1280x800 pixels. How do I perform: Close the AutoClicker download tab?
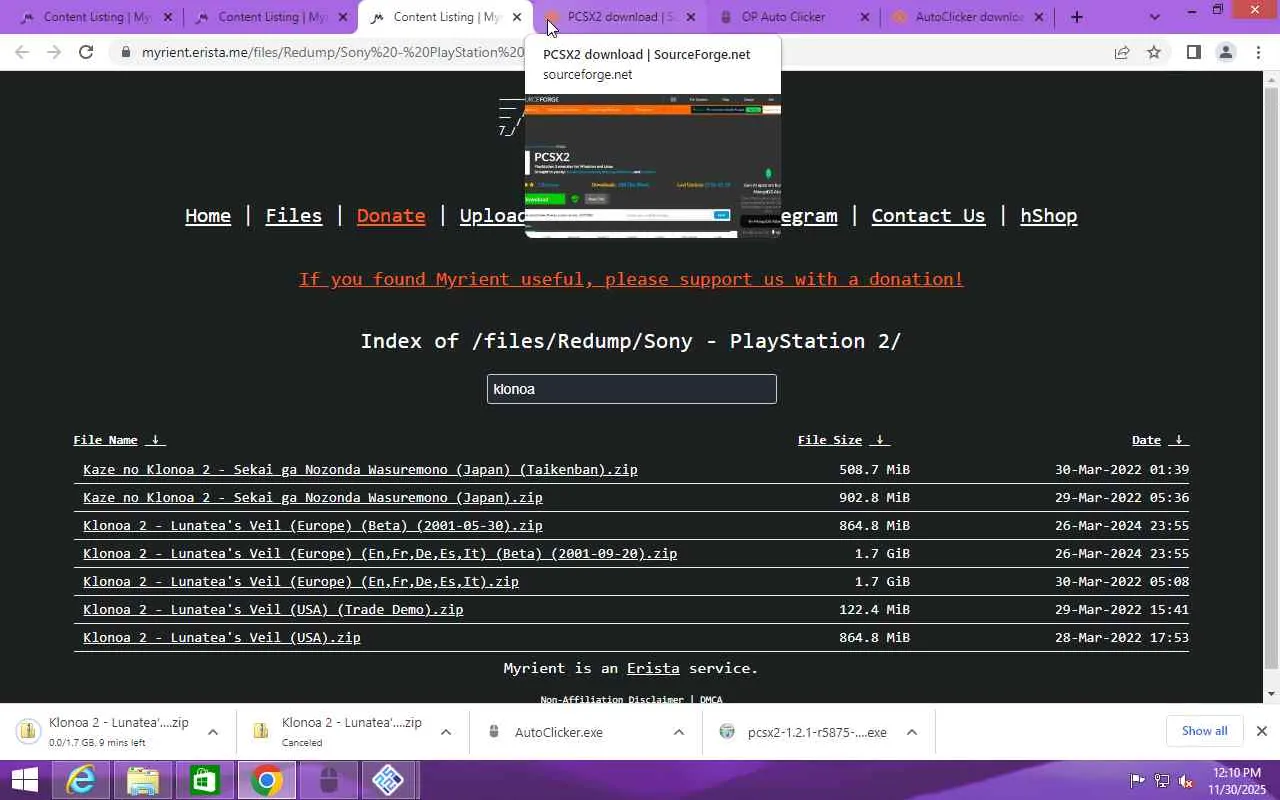pos(1039,17)
